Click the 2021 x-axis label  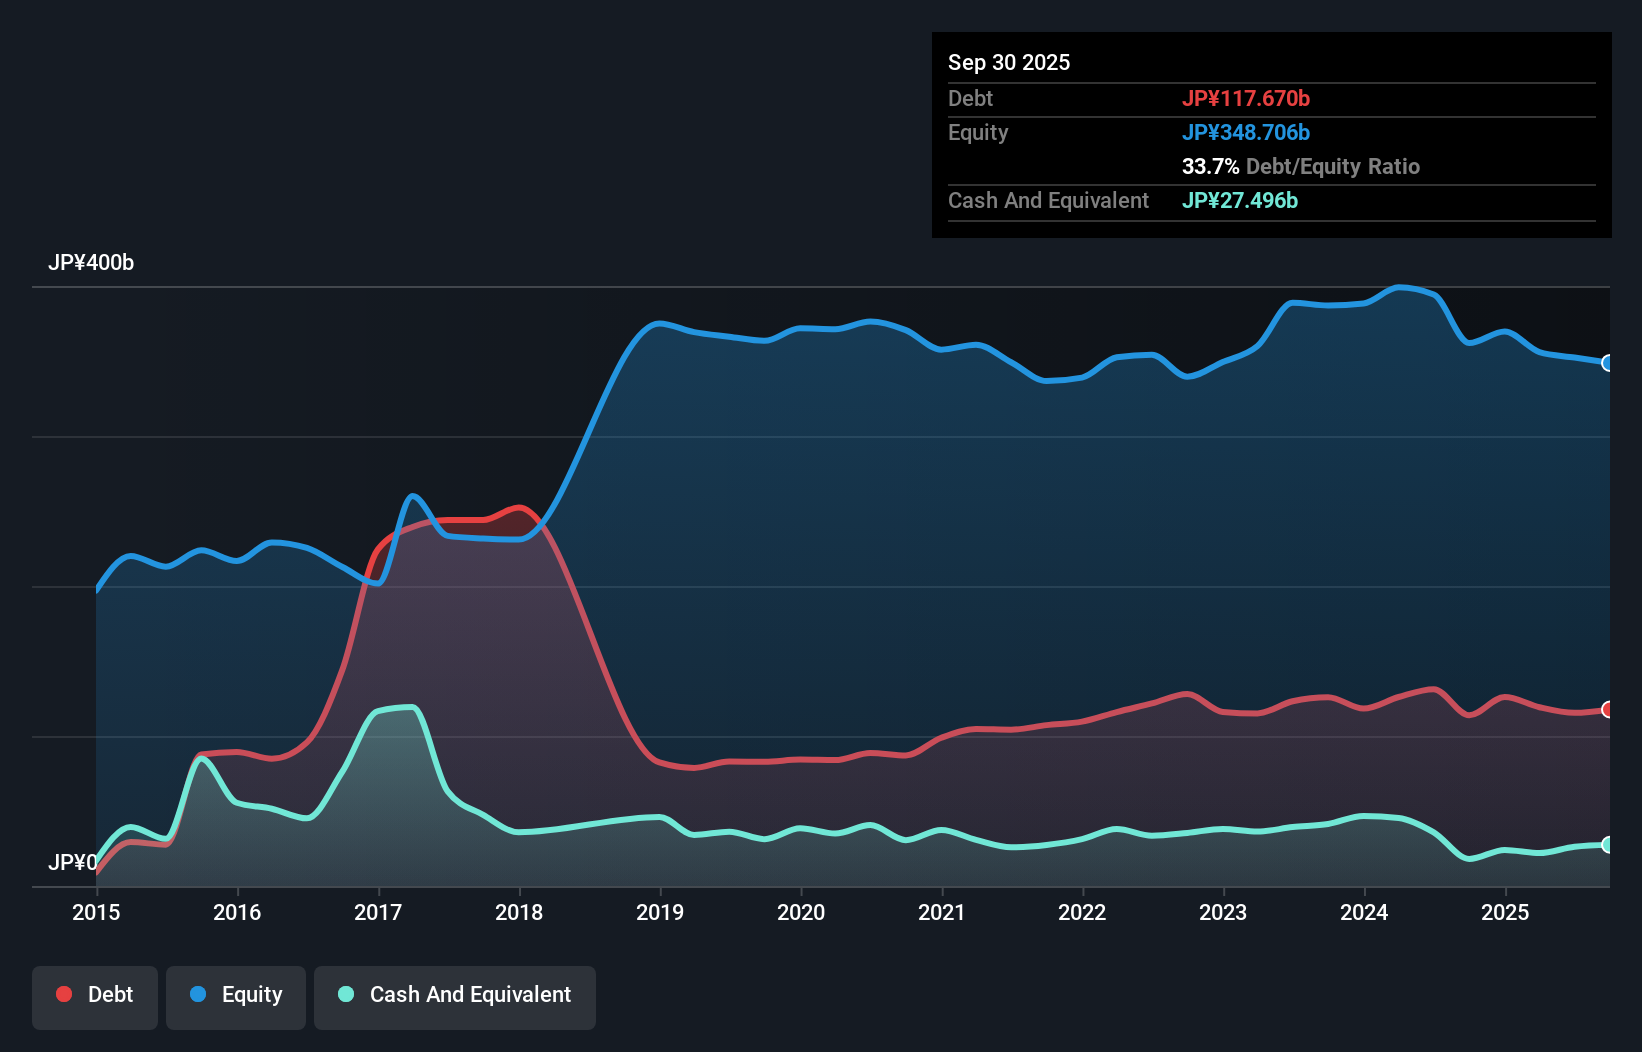point(942,912)
